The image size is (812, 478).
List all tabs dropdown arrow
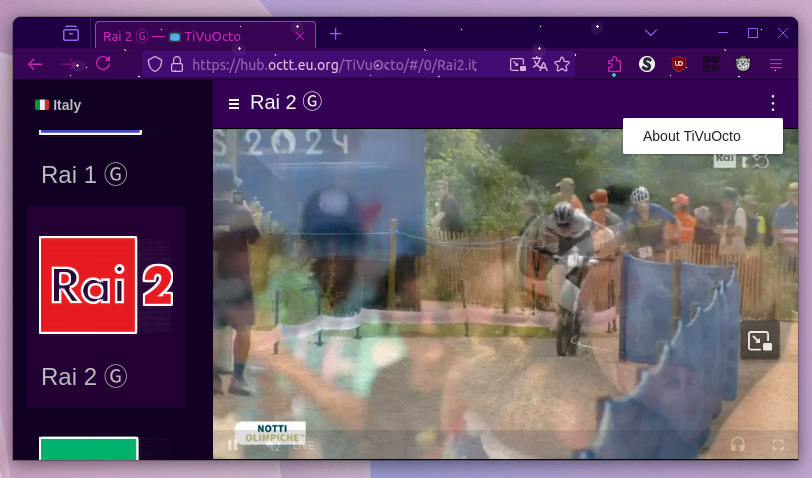click(651, 33)
